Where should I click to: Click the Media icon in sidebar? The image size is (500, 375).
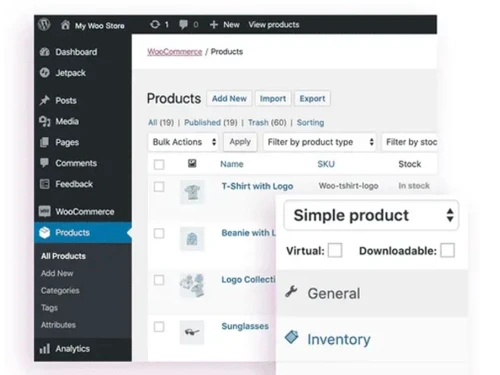45,121
